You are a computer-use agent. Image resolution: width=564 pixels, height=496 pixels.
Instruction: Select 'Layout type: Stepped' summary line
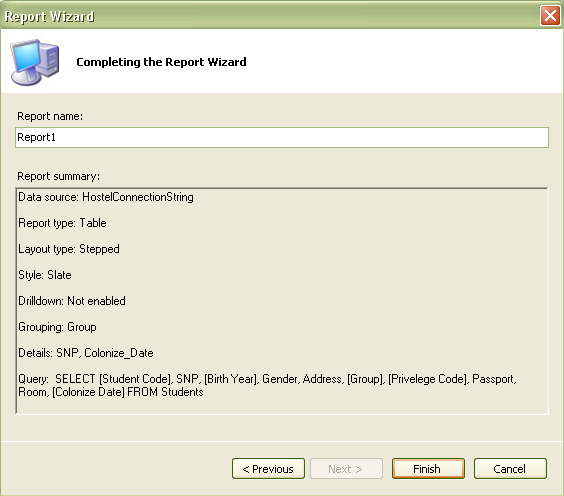[69, 249]
